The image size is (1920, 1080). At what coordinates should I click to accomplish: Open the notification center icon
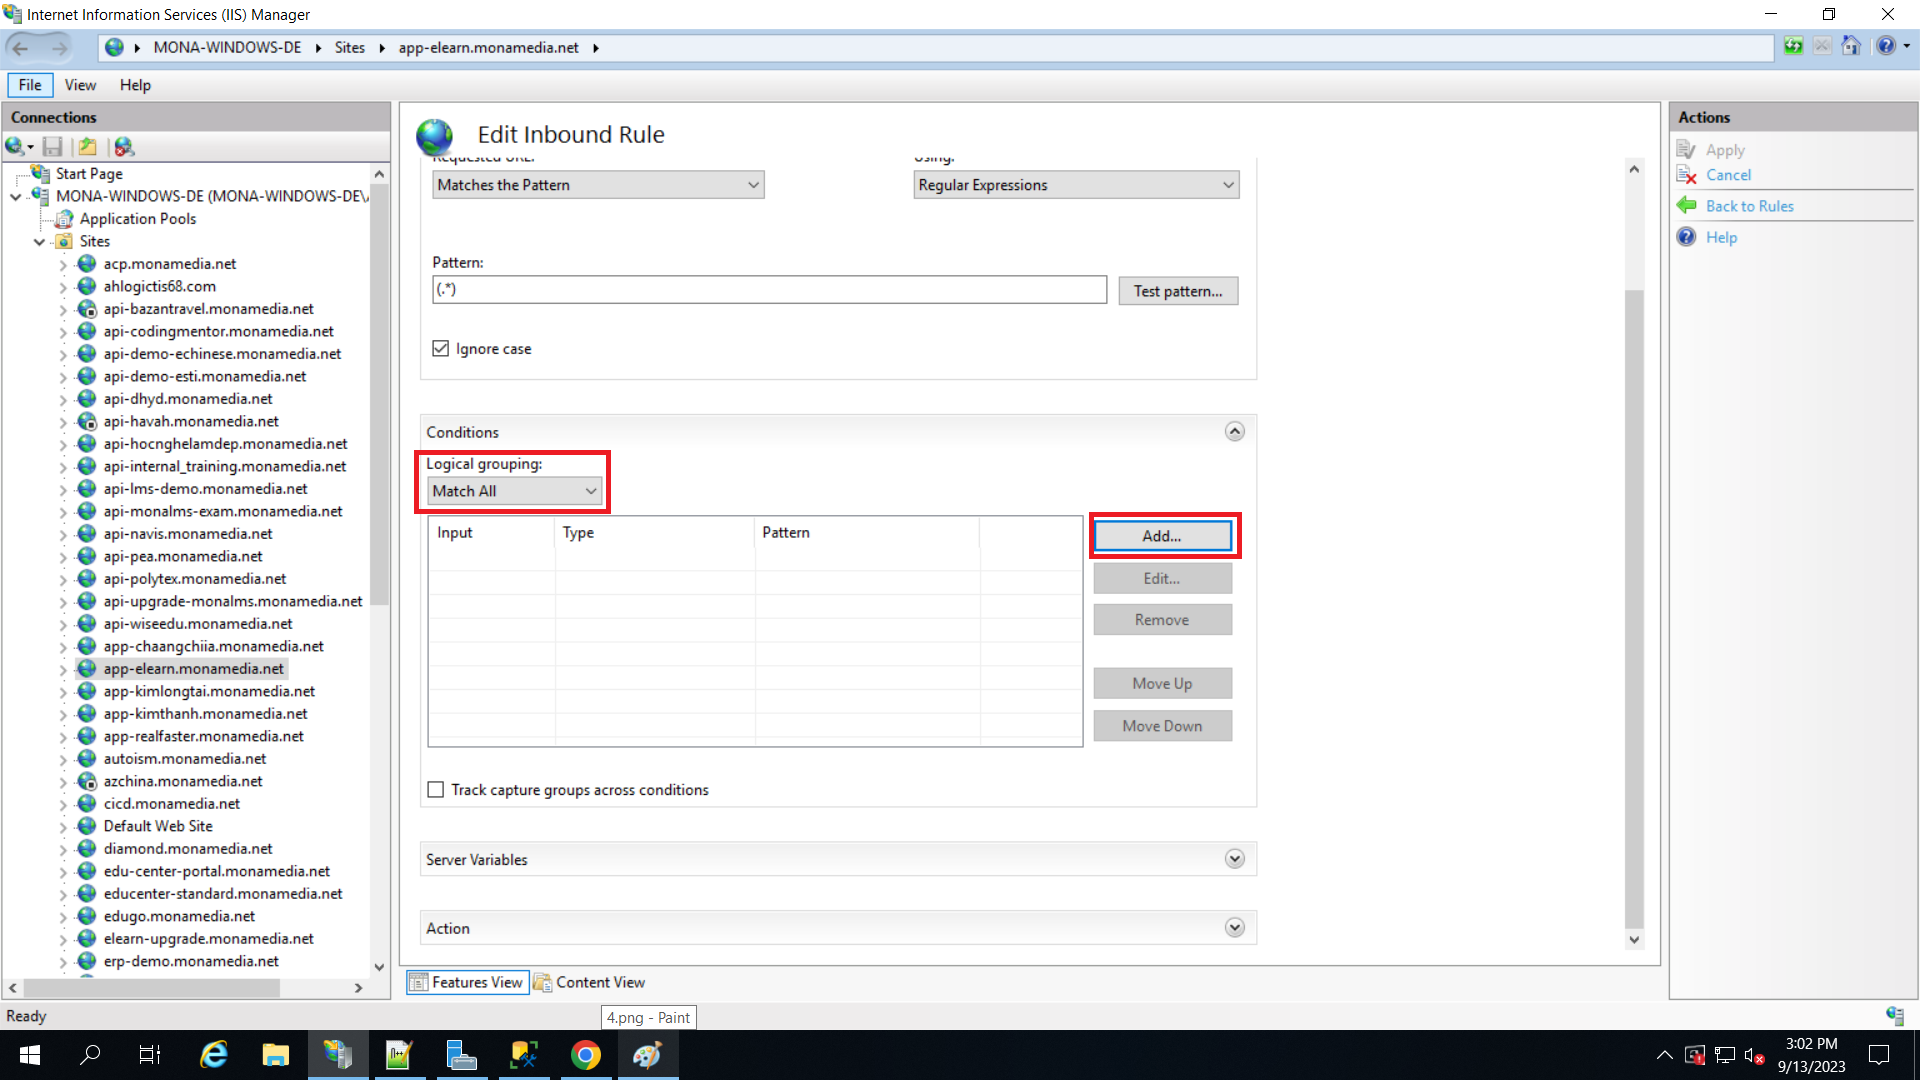pyautogui.click(x=1879, y=1055)
